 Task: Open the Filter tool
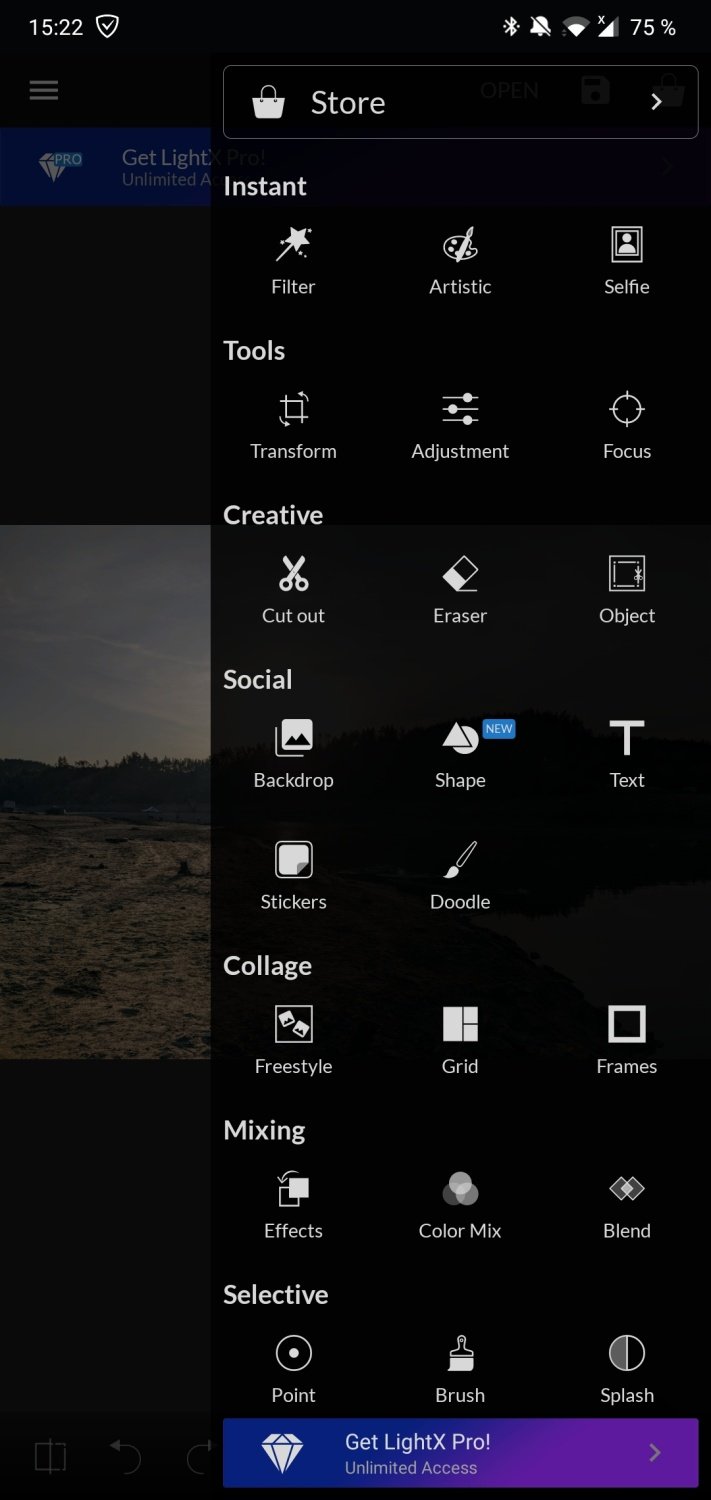coord(293,260)
